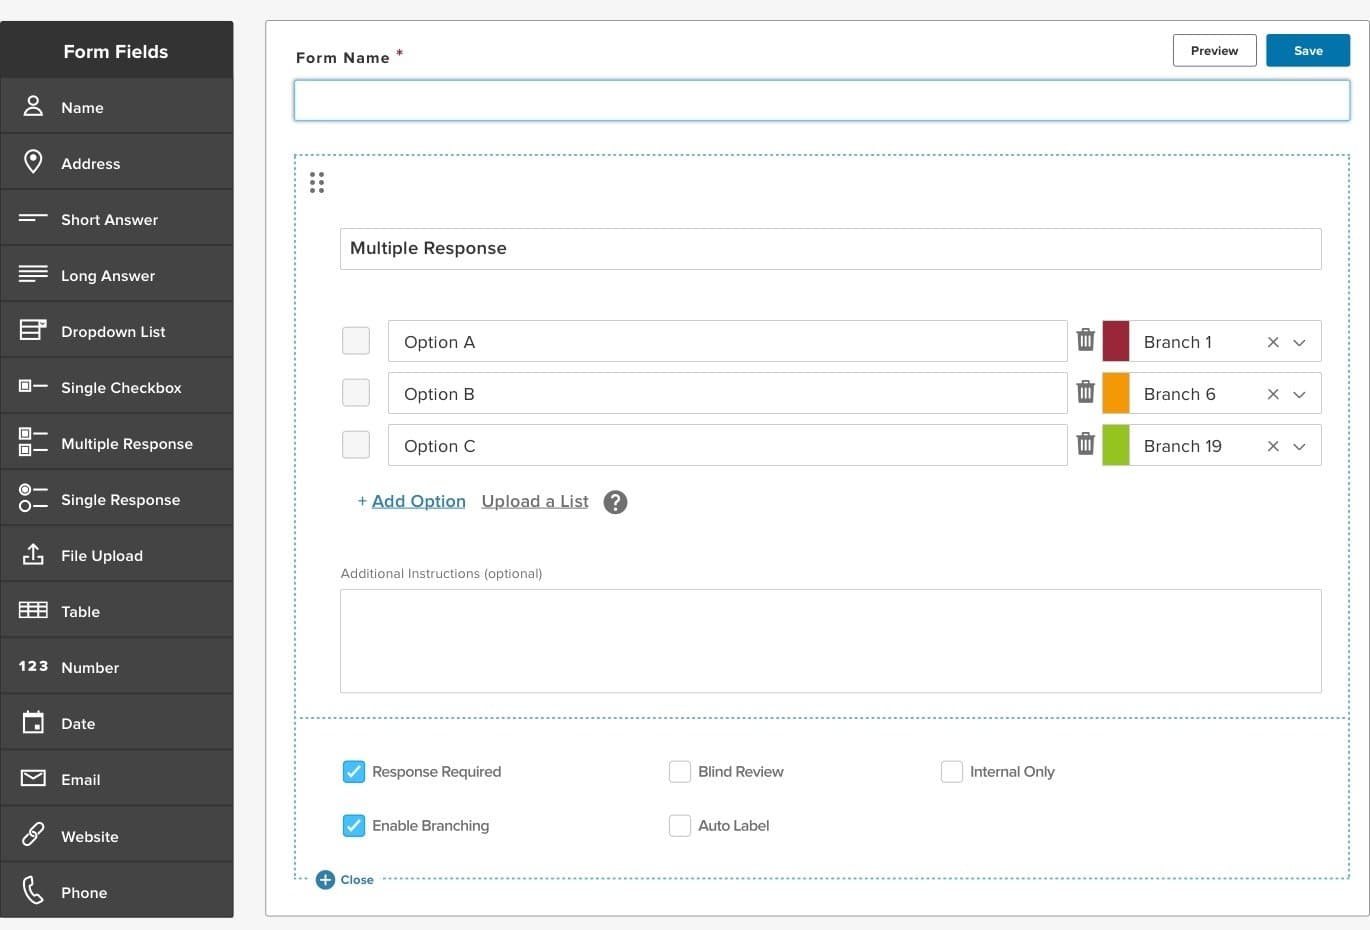The height and width of the screenshot is (930, 1370).
Task: Click the File Upload icon in sidebar
Action: [x=33, y=555]
